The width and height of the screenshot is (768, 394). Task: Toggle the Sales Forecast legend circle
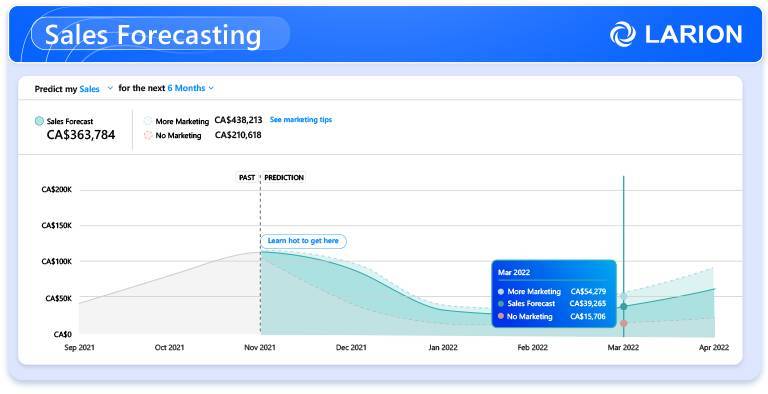pos(39,121)
